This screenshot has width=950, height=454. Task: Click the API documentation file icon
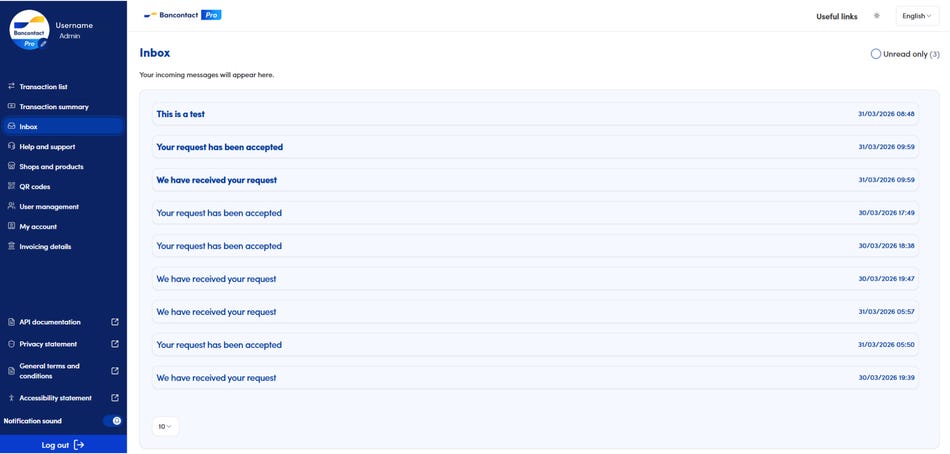pos(11,322)
